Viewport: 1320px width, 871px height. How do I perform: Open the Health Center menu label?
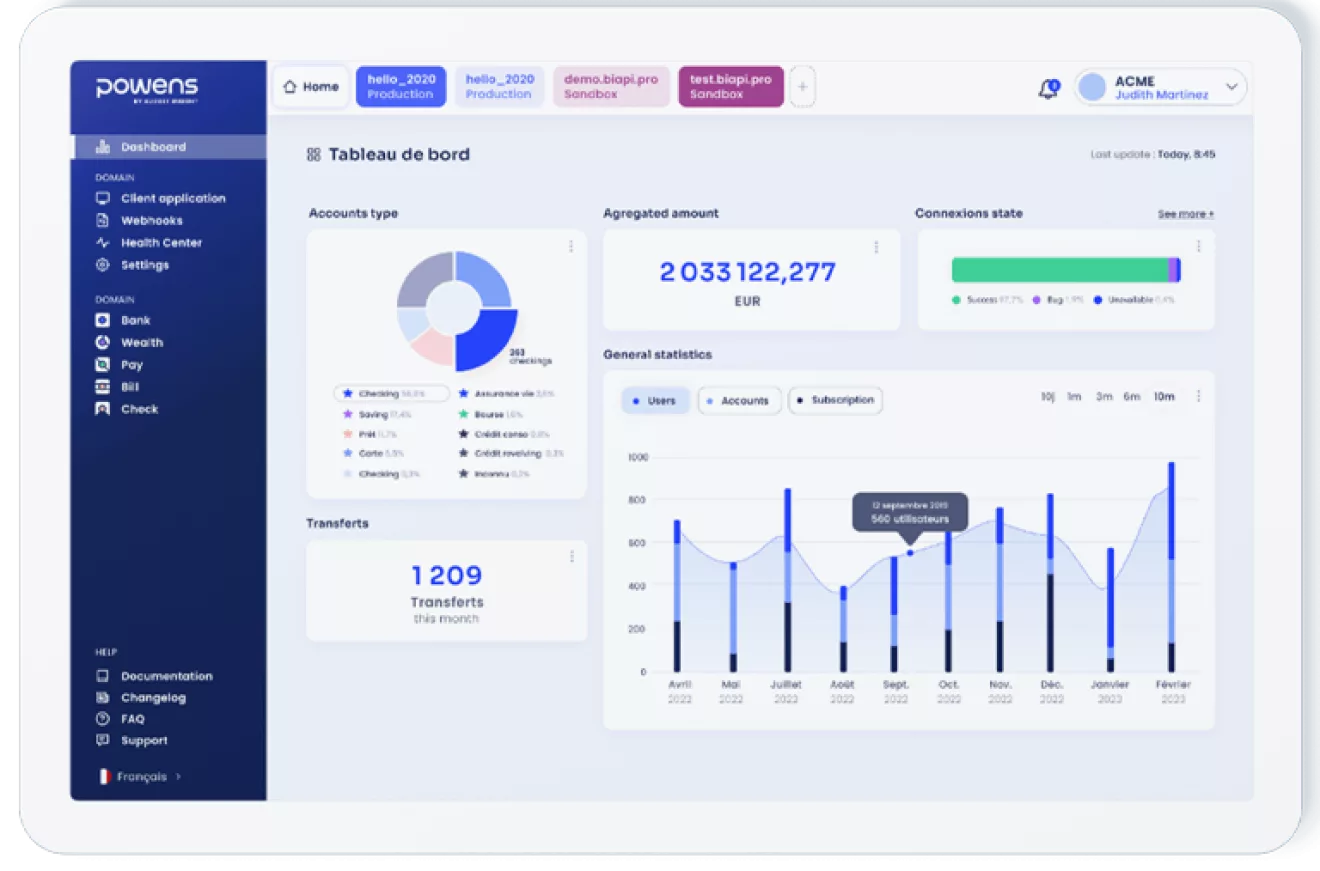pyautogui.click(x=162, y=243)
